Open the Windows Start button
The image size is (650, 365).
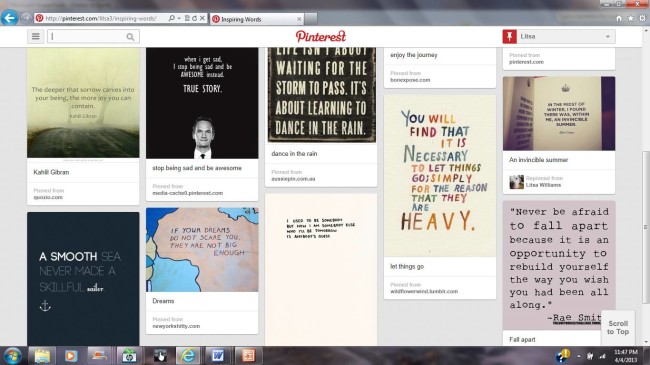12,356
